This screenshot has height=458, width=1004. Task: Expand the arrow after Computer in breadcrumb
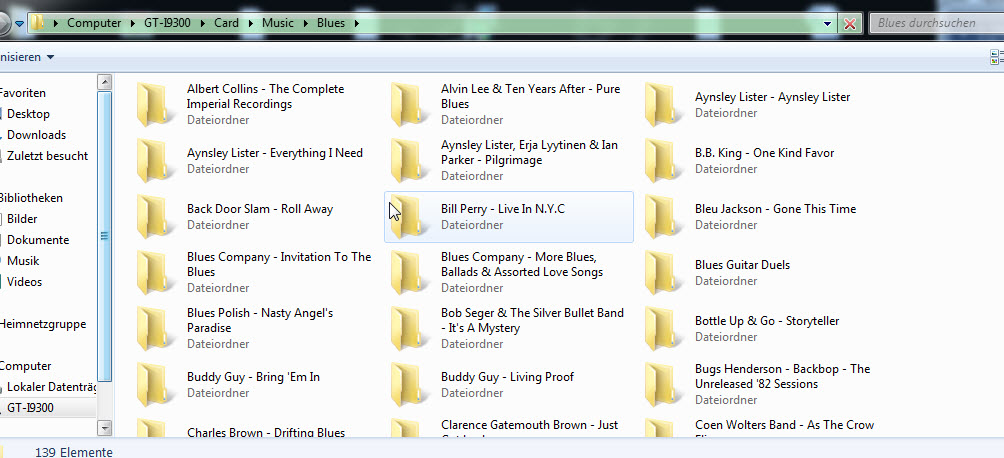point(133,23)
